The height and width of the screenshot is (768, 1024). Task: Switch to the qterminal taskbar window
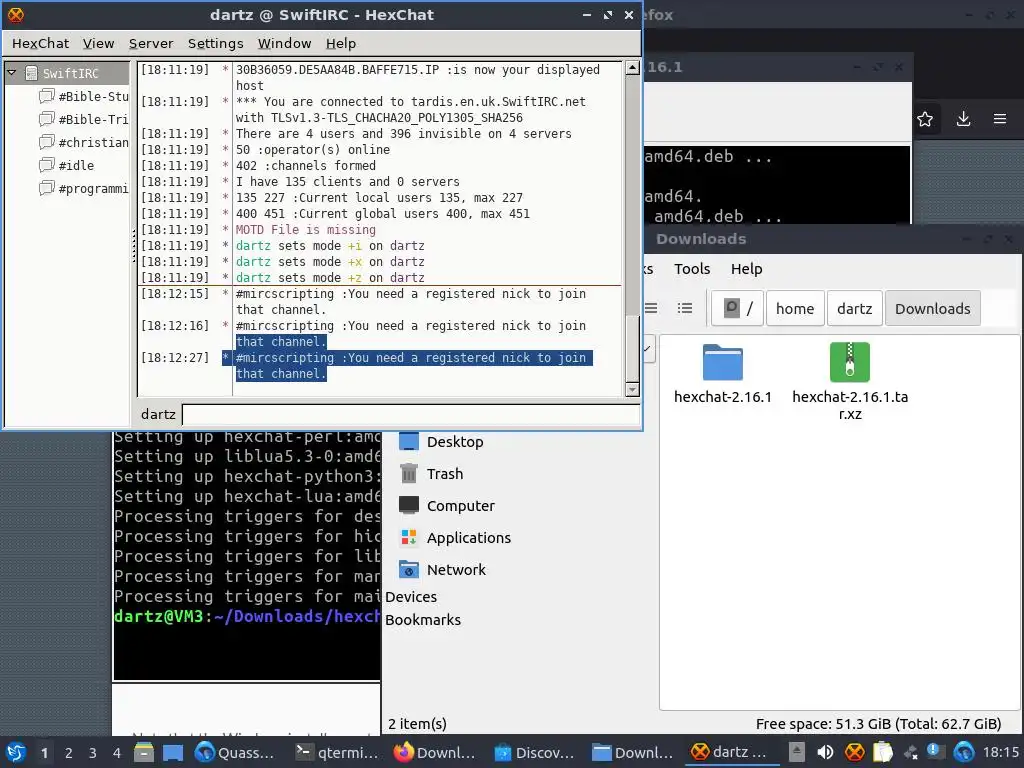tap(336, 753)
